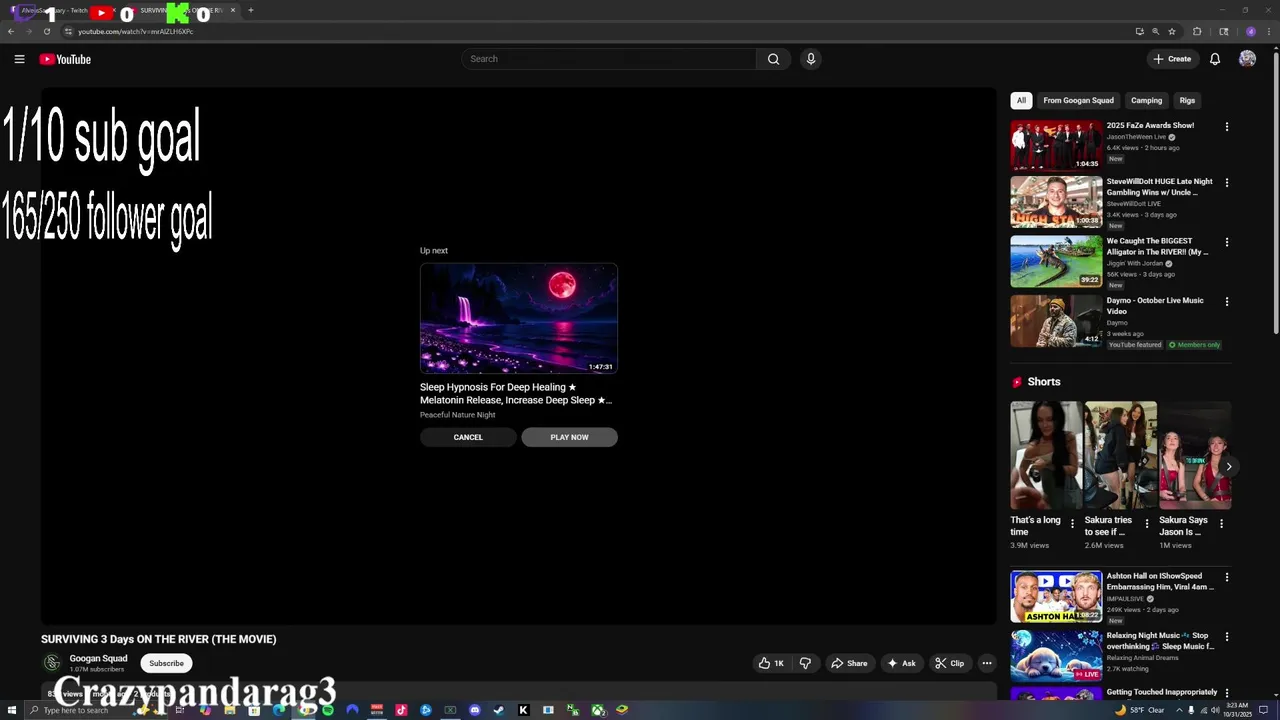Open options for Daymo October Live Music video

[x=1227, y=302]
